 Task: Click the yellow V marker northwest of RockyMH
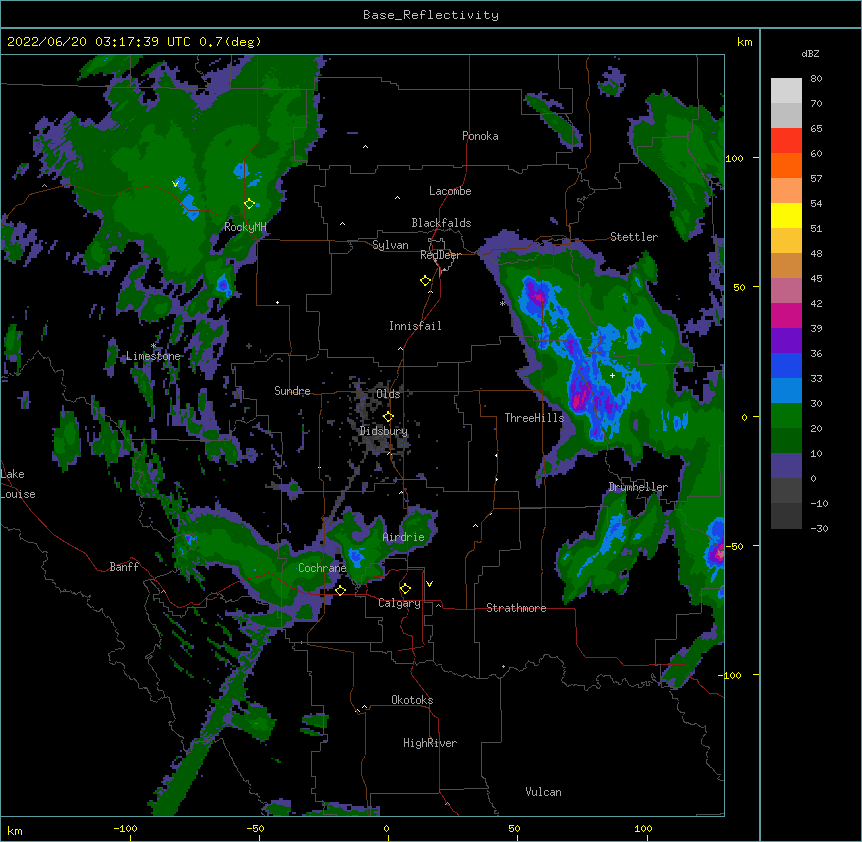click(x=176, y=183)
